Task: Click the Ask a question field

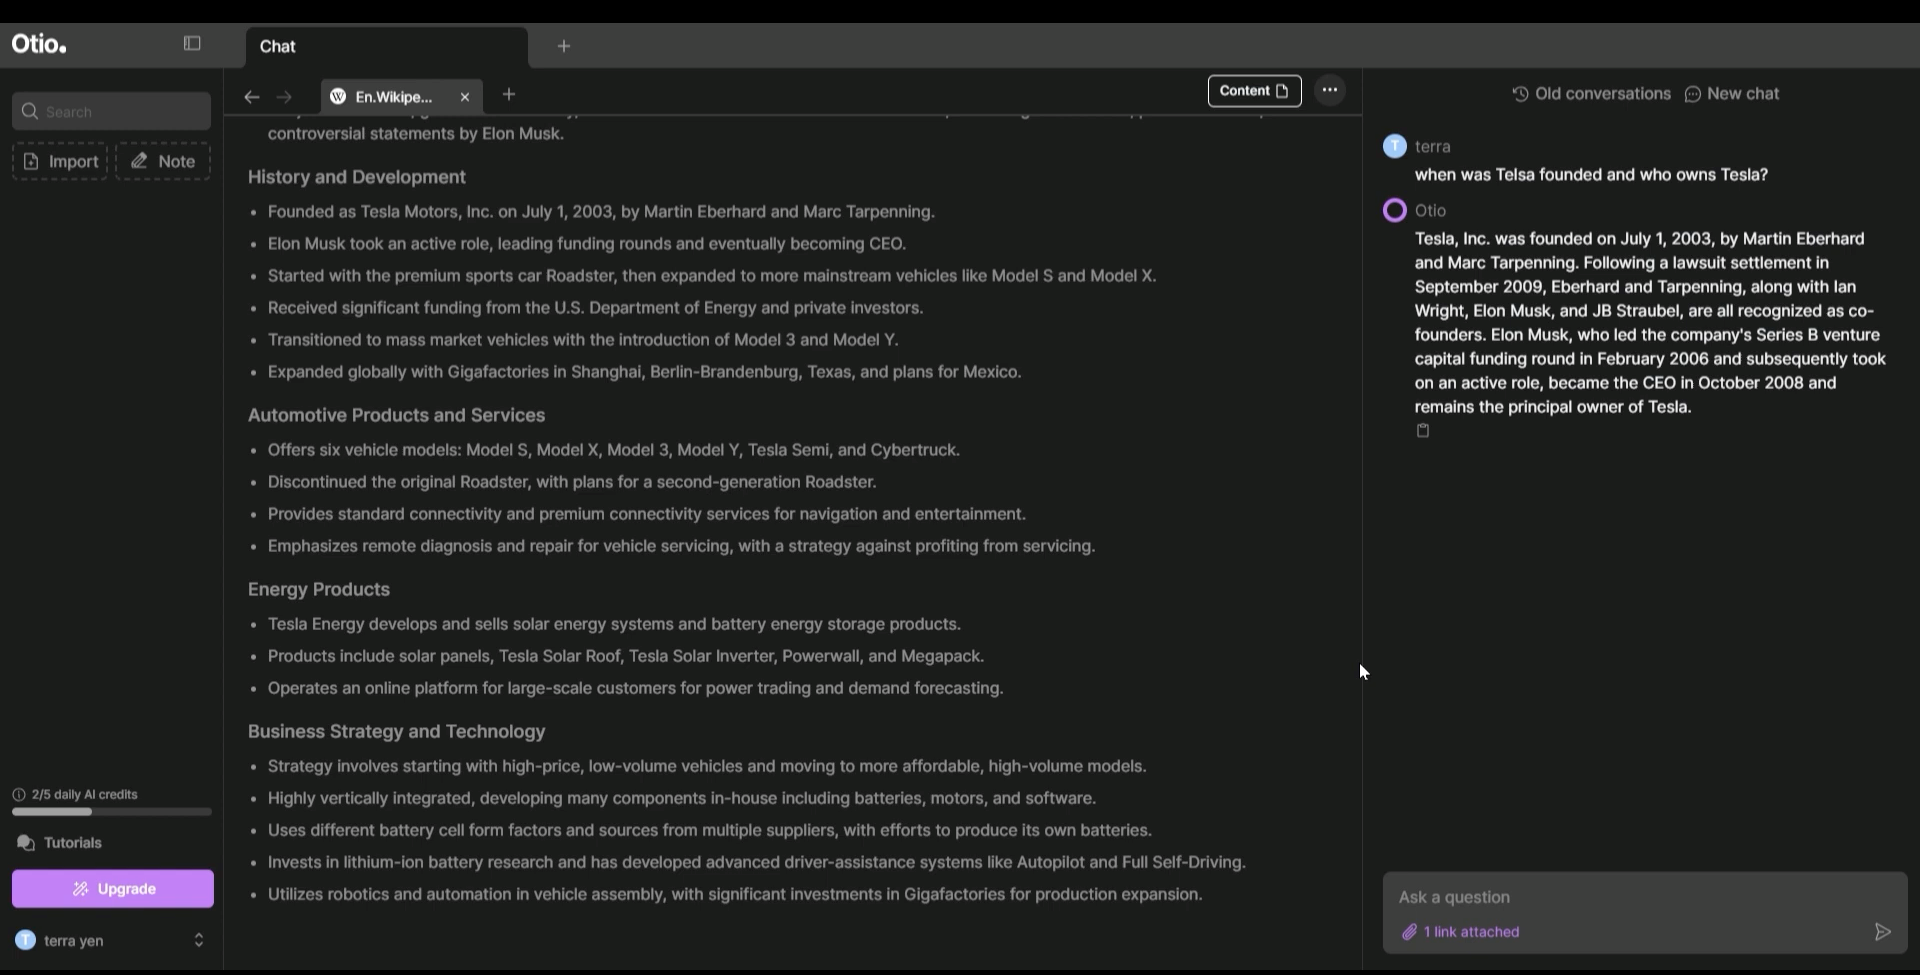Action: (x=1645, y=897)
